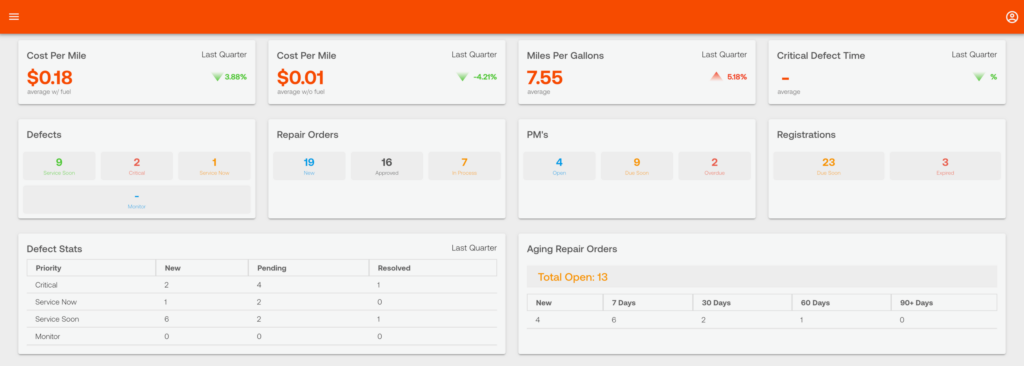This screenshot has height=366, width=1024.
Task: Open the PM's Due Soon tile showing 9
Action: pyautogui.click(x=637, y=166)
